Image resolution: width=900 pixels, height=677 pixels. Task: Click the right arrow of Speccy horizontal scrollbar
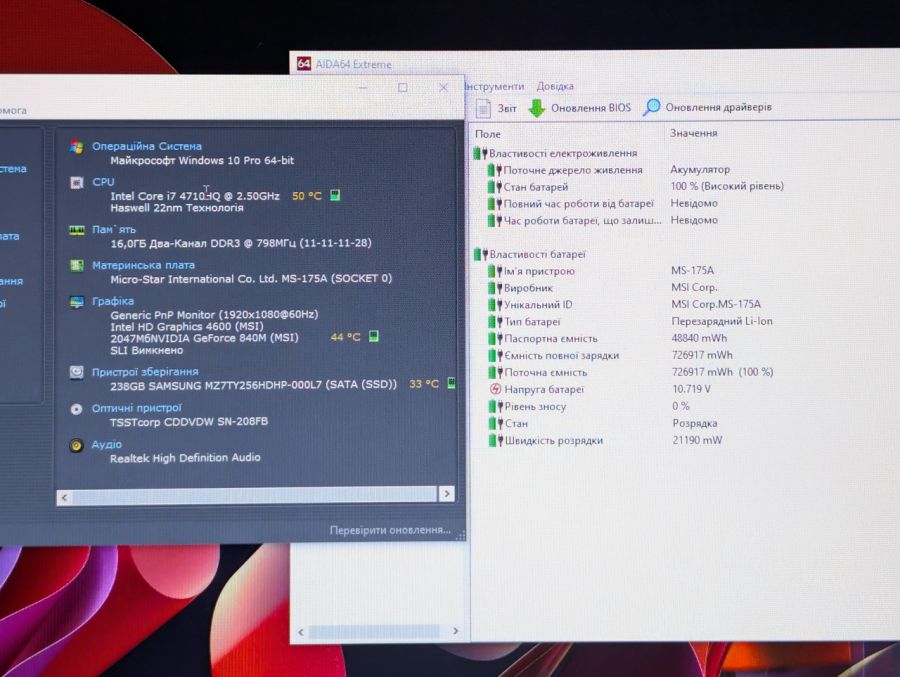tap(447, 494)
